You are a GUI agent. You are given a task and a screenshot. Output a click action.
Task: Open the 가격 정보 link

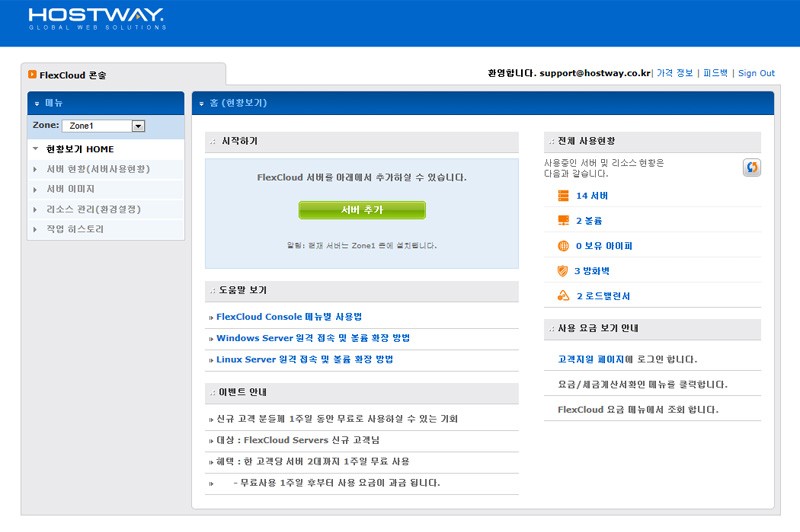(x=674, y=73)
